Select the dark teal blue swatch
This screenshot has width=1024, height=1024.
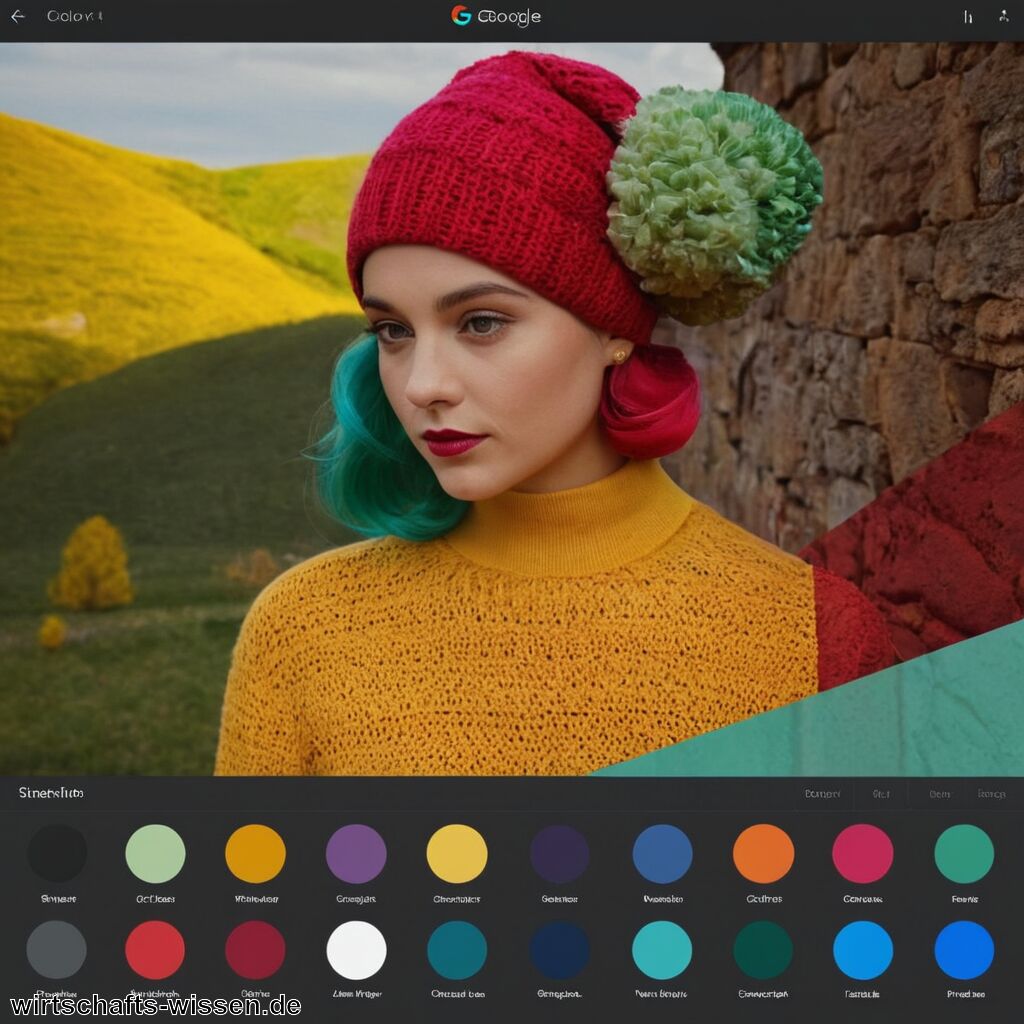tap(457, 950)
